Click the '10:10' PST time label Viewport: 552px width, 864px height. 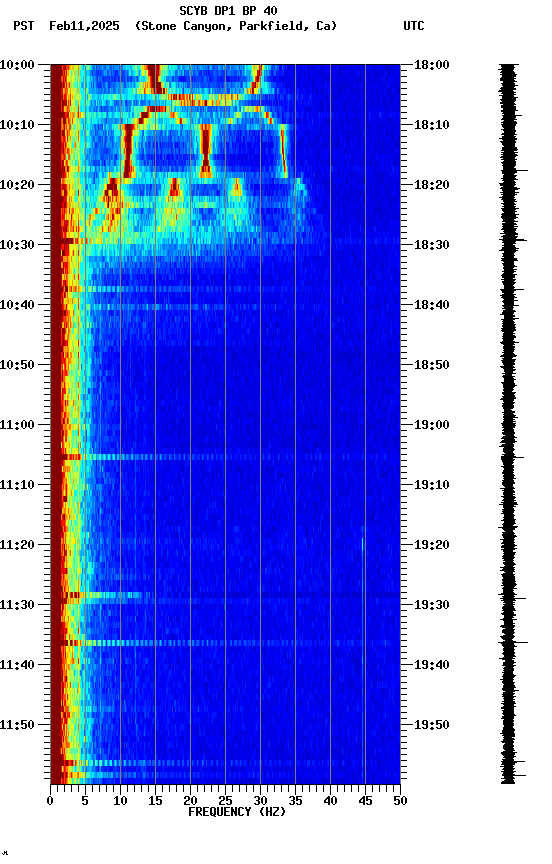click(17, 125)
